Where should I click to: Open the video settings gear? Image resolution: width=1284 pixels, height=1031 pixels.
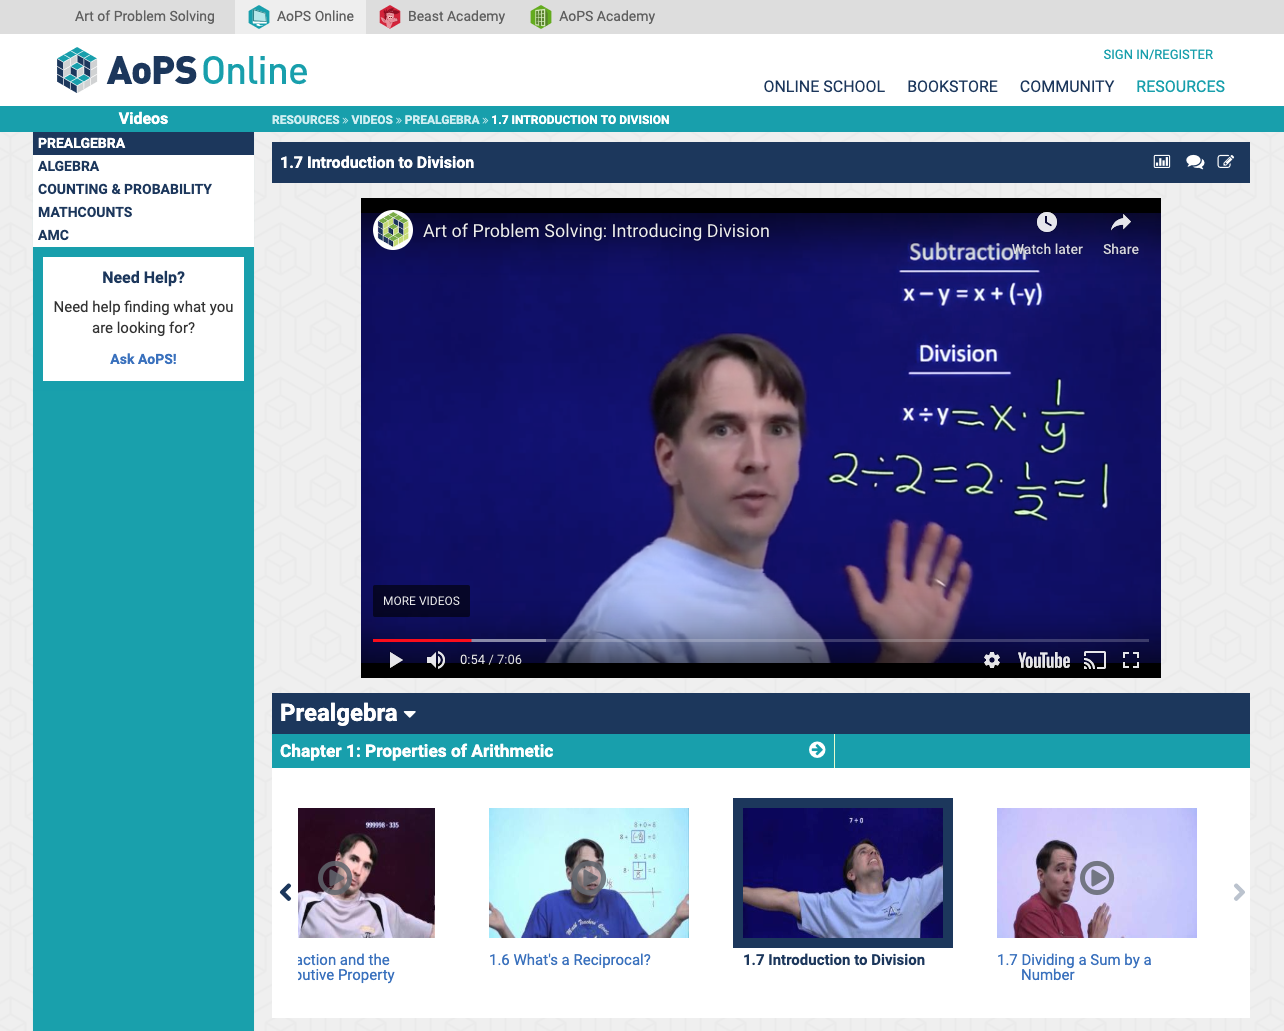(991, 660)
